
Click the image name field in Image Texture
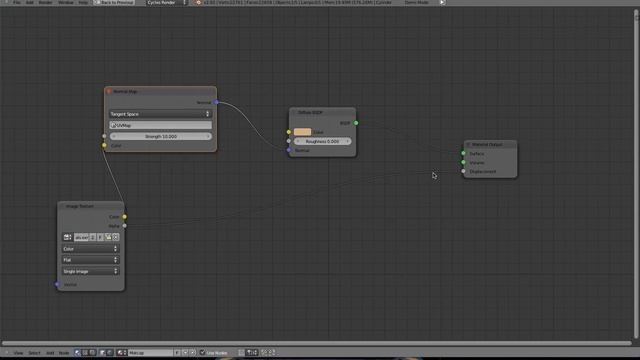click(81, 237)
